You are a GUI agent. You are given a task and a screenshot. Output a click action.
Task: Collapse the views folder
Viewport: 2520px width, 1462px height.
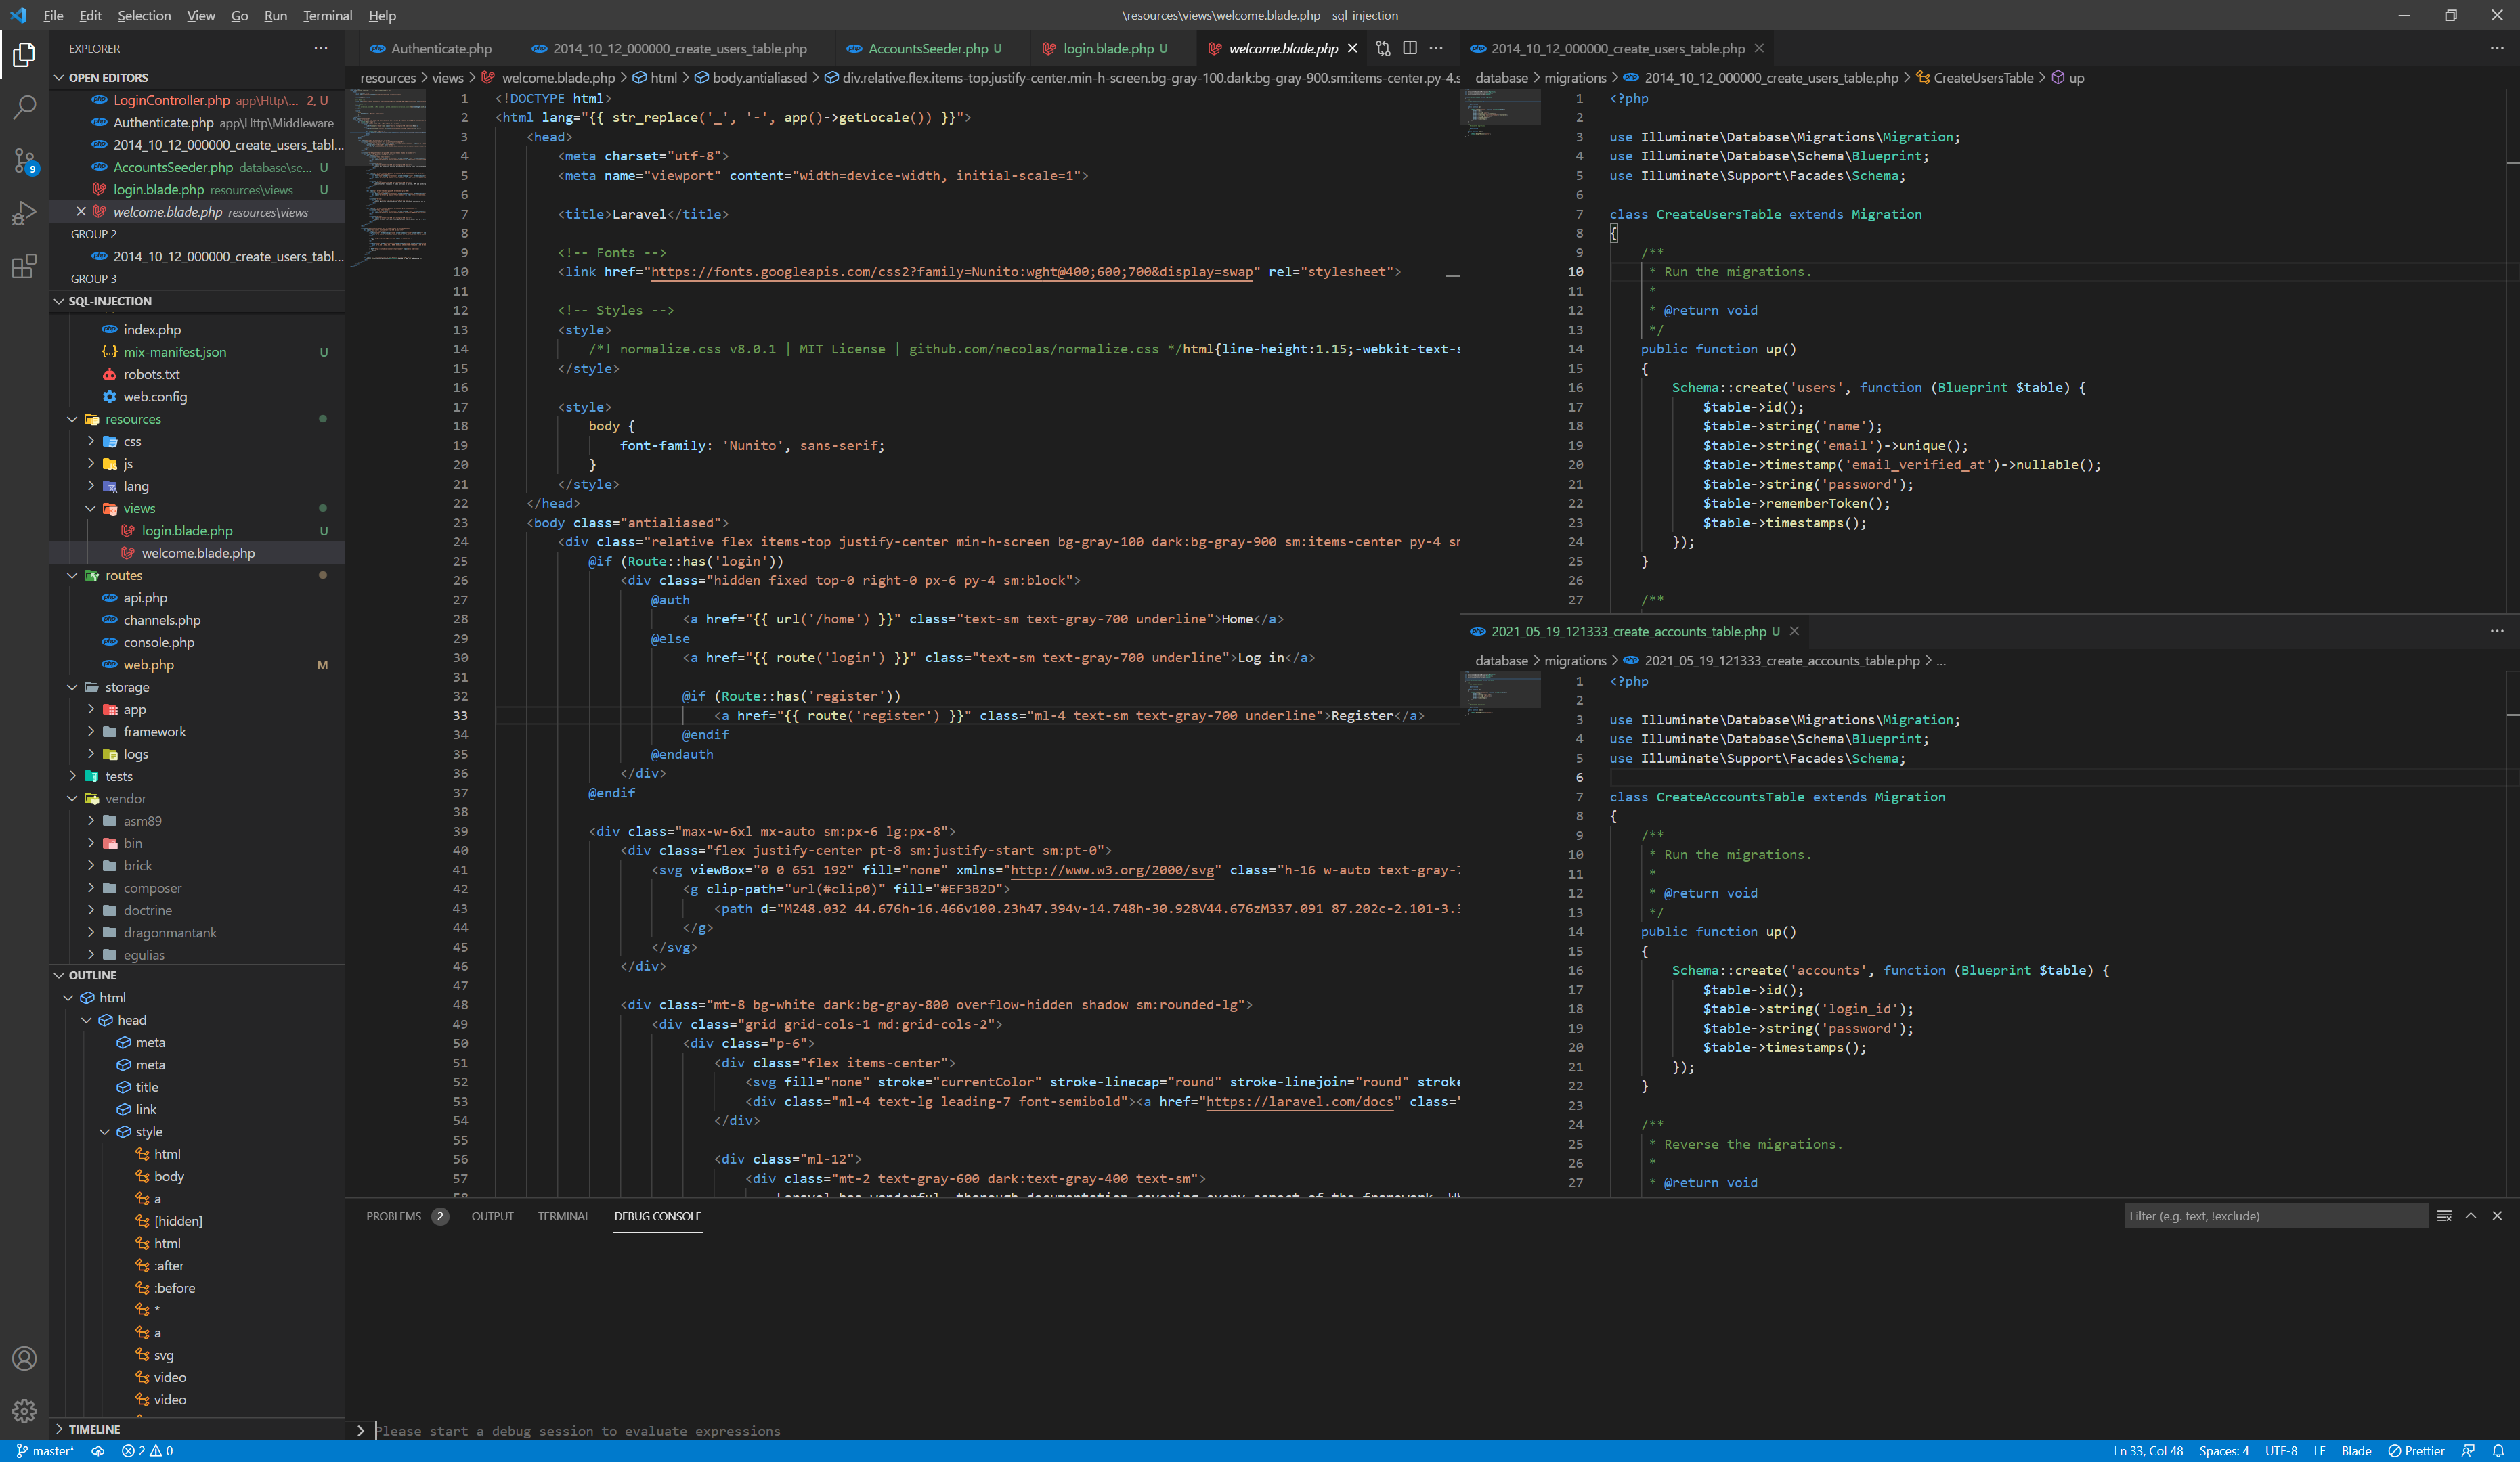(90, 508)
